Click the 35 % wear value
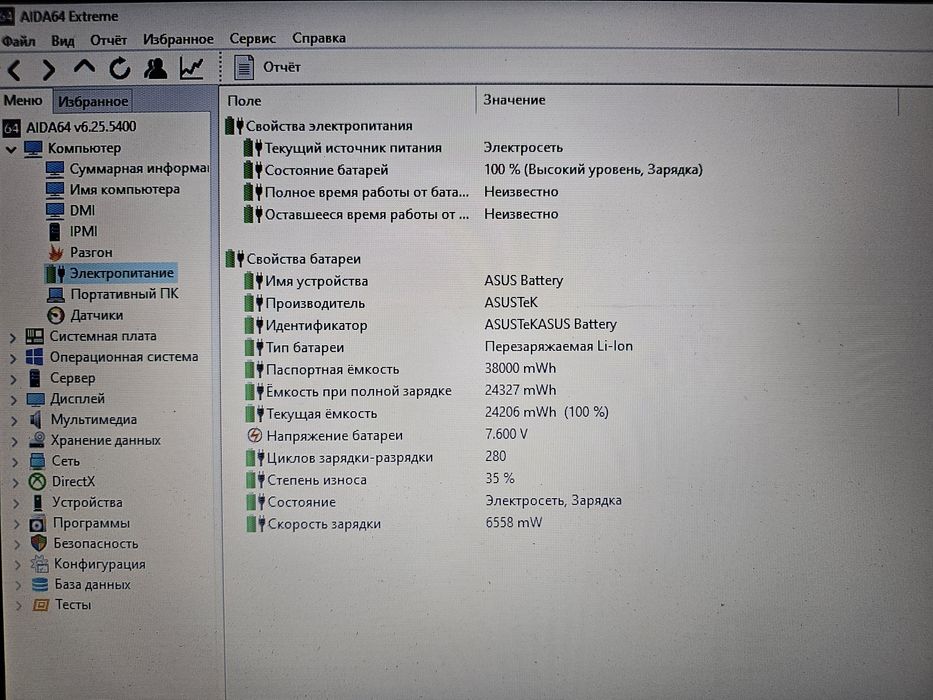Image resolution: width=933 pixels, height=700 pixels. pyautogui.click(x=500, y=479)
